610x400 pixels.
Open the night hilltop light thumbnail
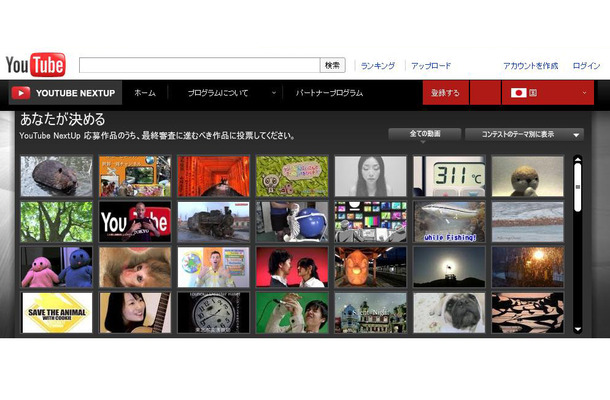(449, 267)
